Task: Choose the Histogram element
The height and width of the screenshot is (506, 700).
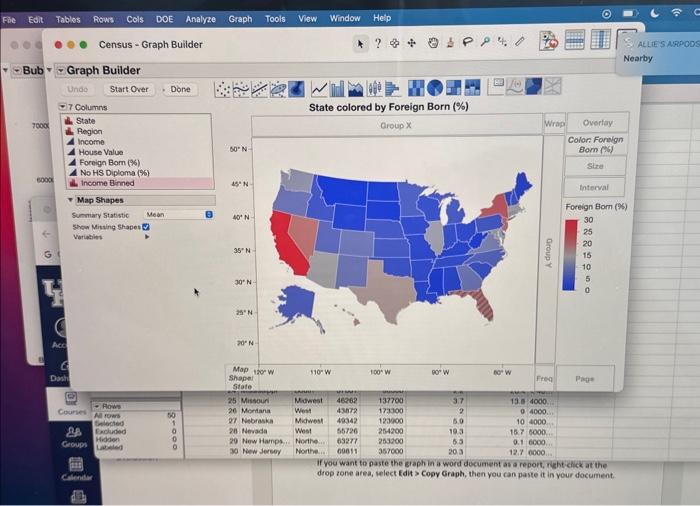Action: click(392, 88)
